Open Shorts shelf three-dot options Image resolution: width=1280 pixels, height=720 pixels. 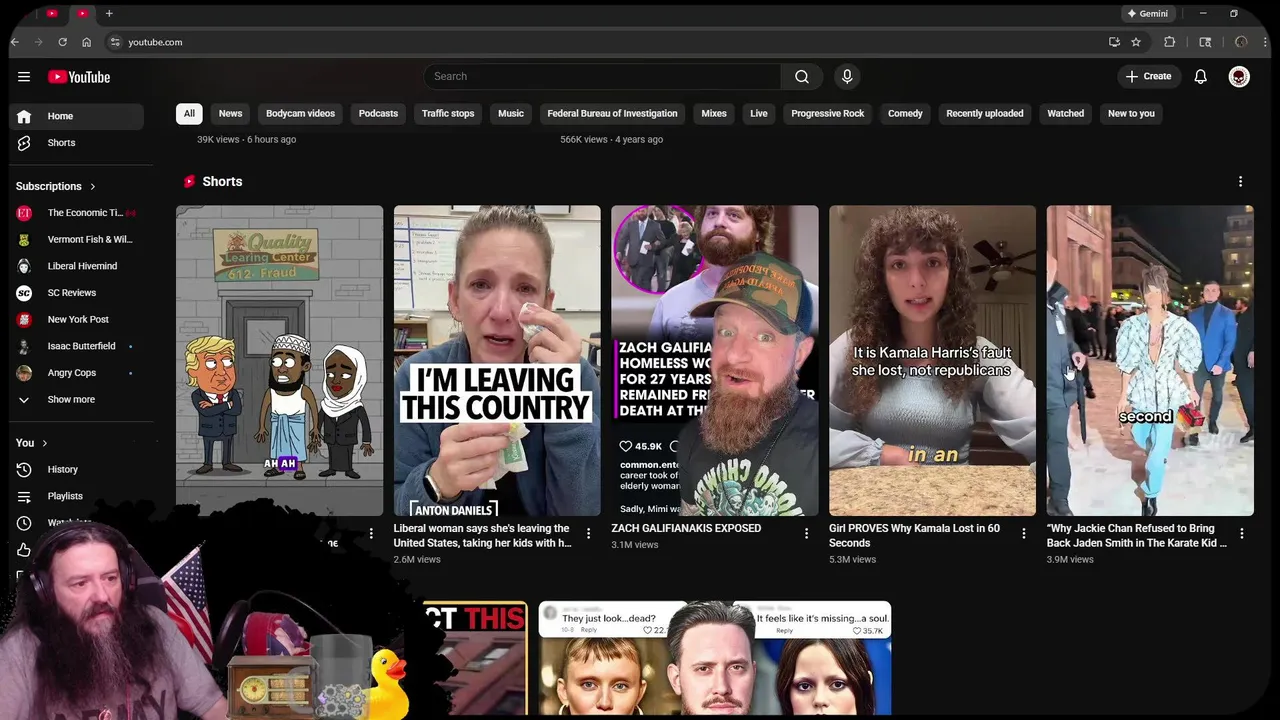[x=1240, y=182]
